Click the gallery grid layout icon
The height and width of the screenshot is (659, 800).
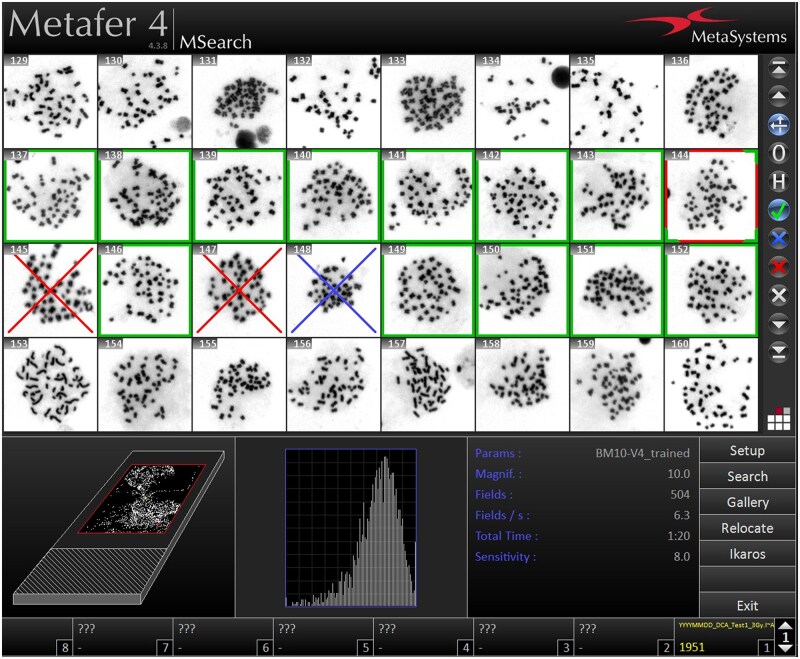(x=779, y=419)
